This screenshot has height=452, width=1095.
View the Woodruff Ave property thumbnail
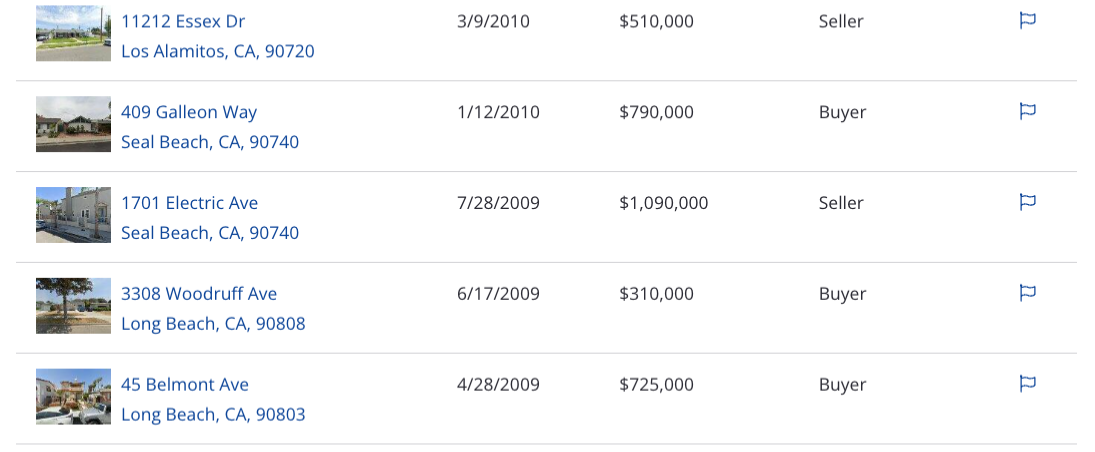pyautogui.click(x=73, y=305)
